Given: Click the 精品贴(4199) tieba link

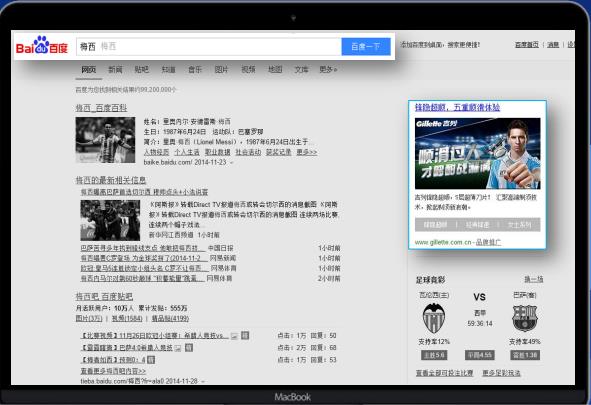Looking at the screenshot, I should (x=170, y=318).
